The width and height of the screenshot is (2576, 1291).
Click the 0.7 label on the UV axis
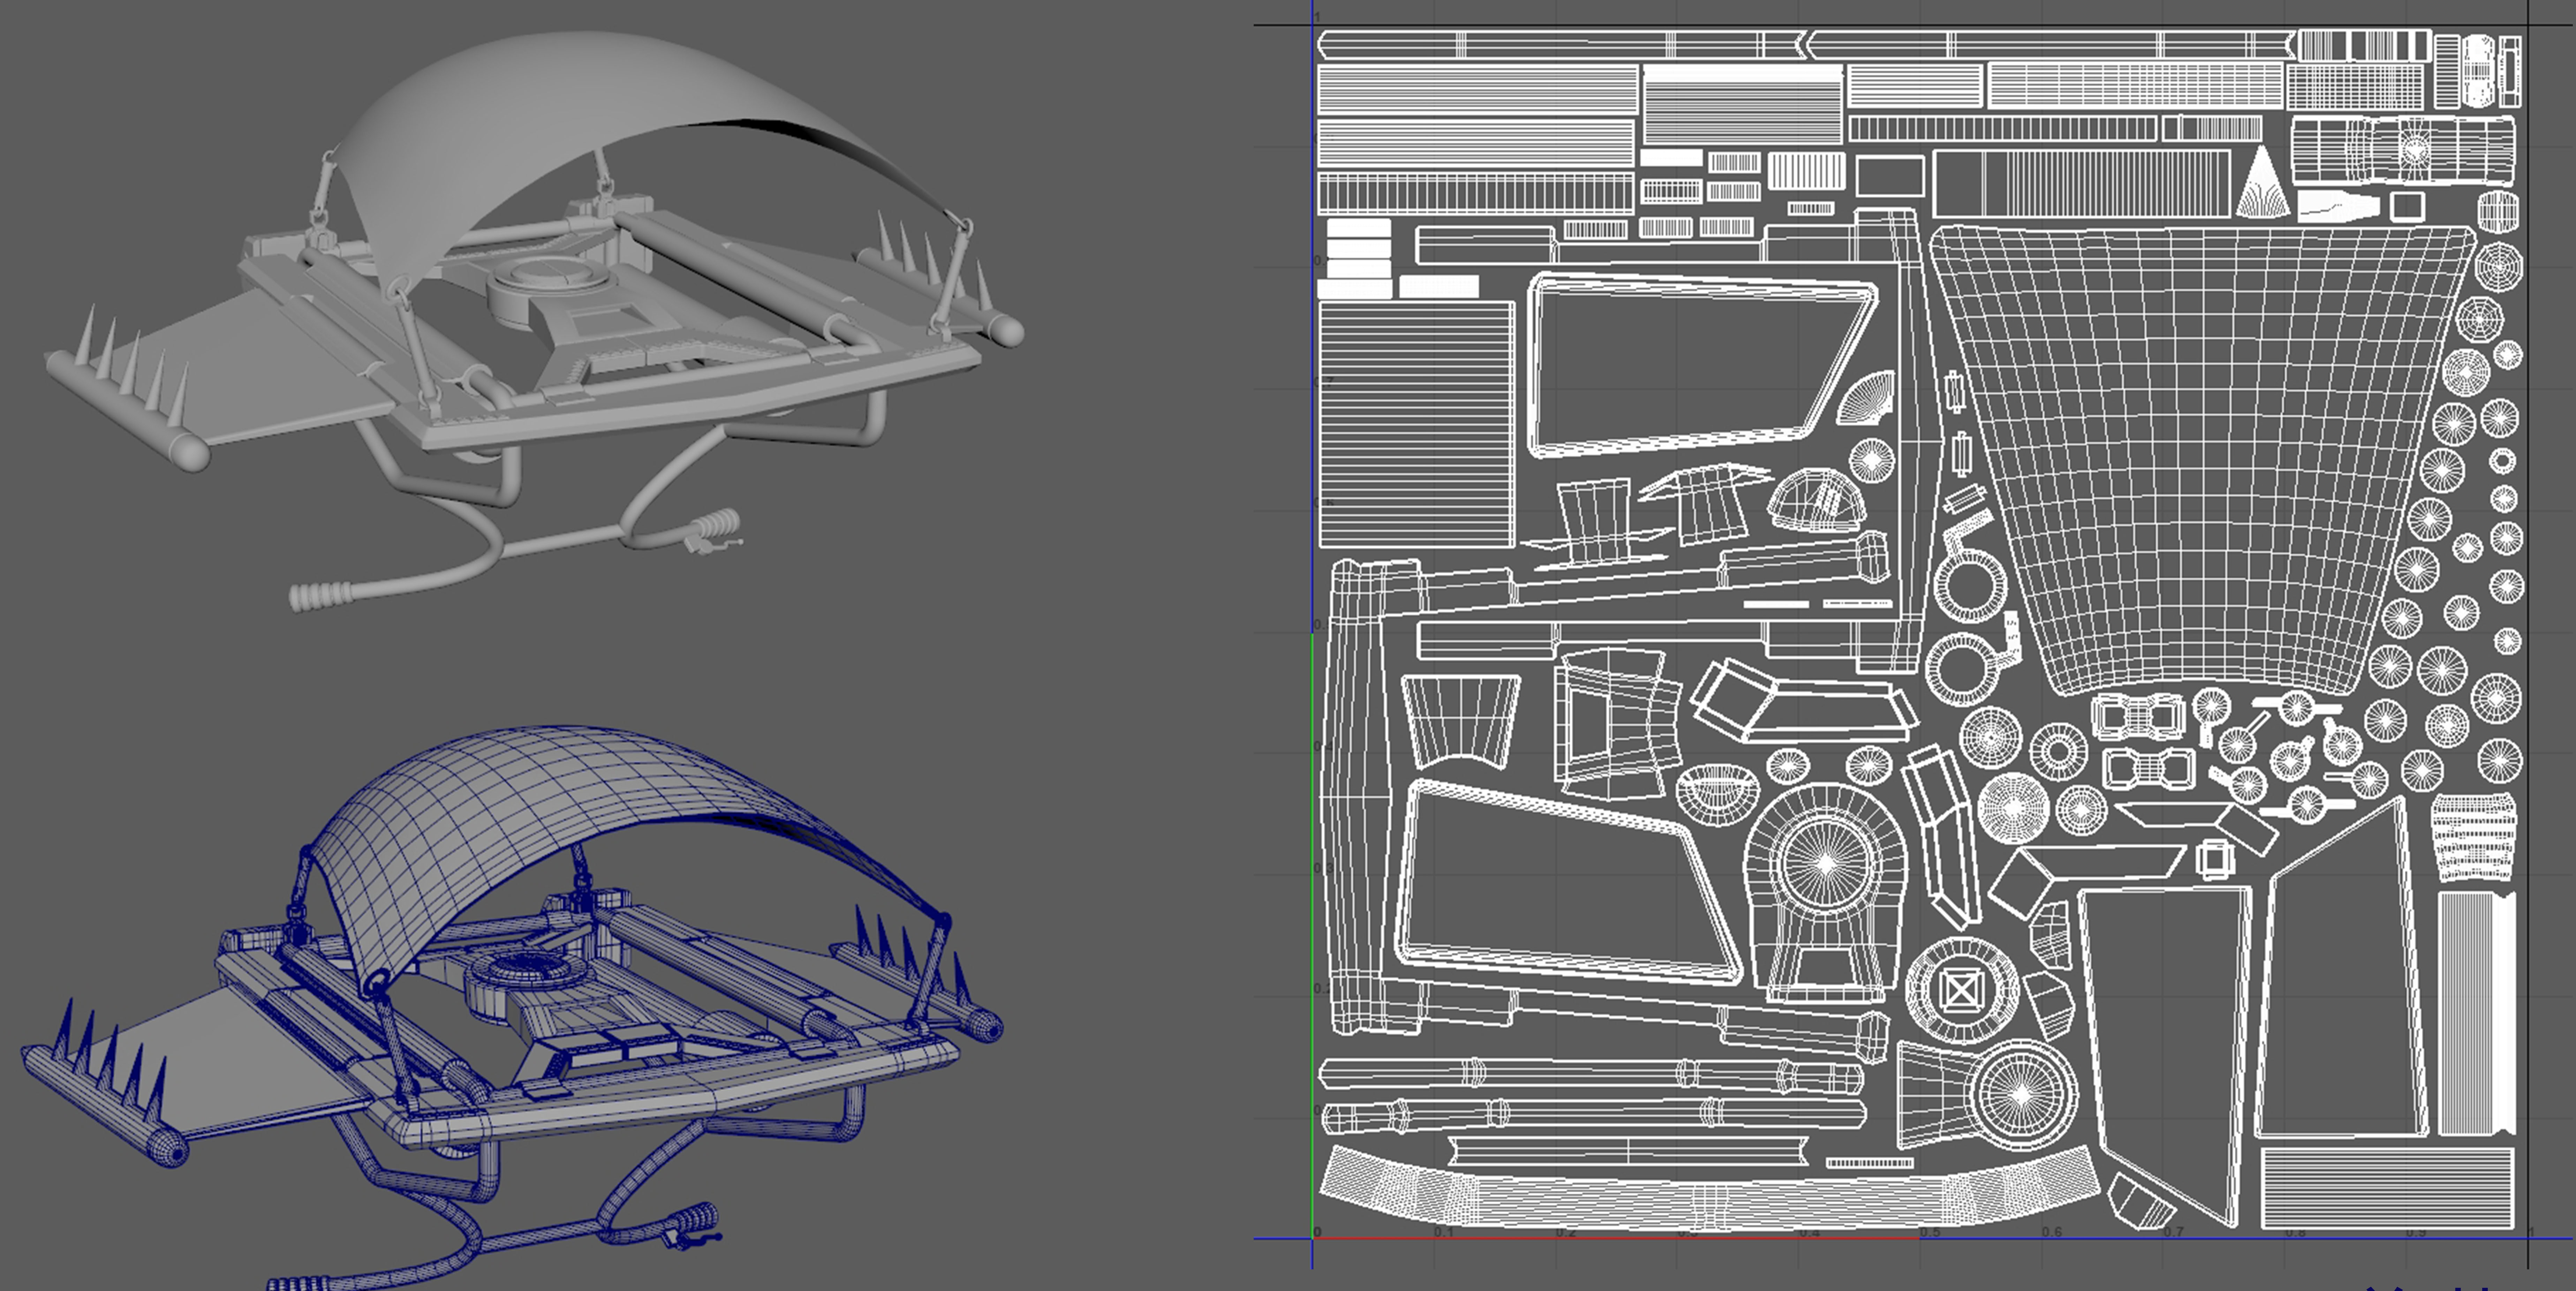(x=2174, y=1232)
